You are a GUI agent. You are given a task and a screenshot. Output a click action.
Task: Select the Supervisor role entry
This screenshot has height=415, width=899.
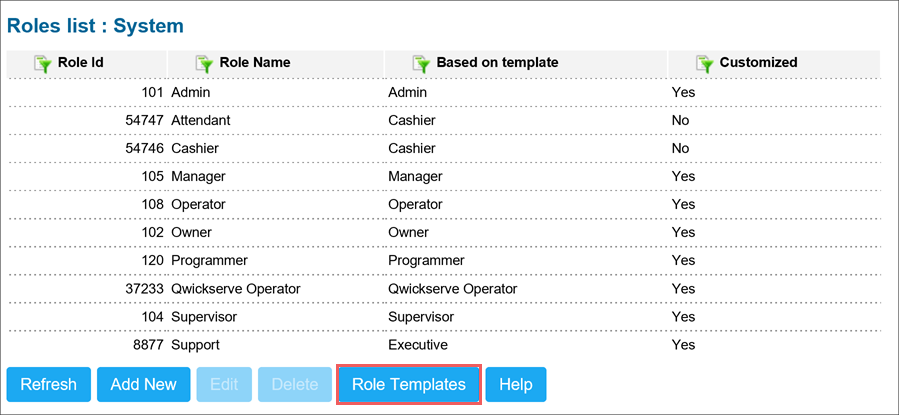coord(443,317)
